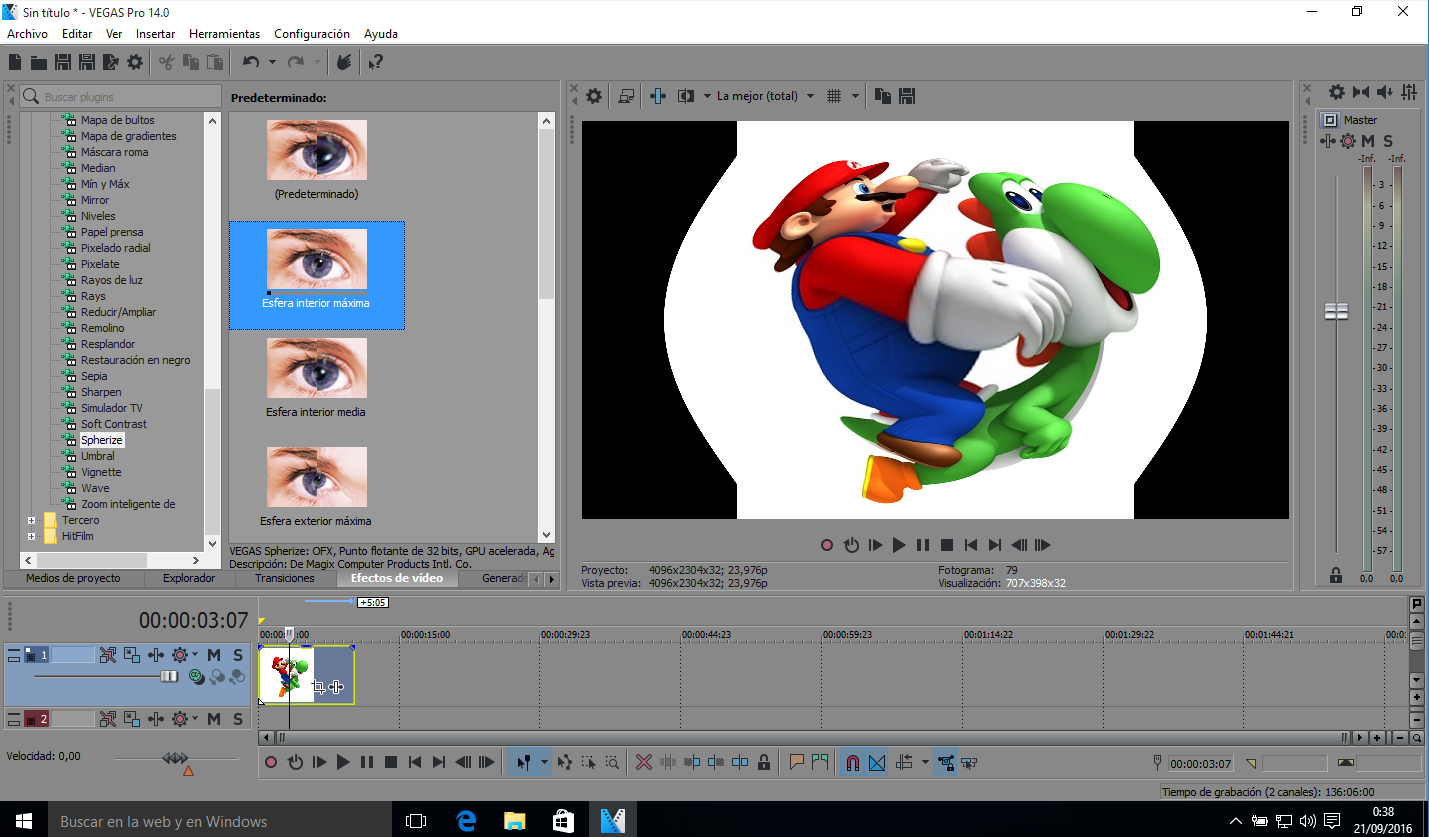Click the red X Delete icon
This screenshot has height=837, width=1429.
tap(644, 762)
